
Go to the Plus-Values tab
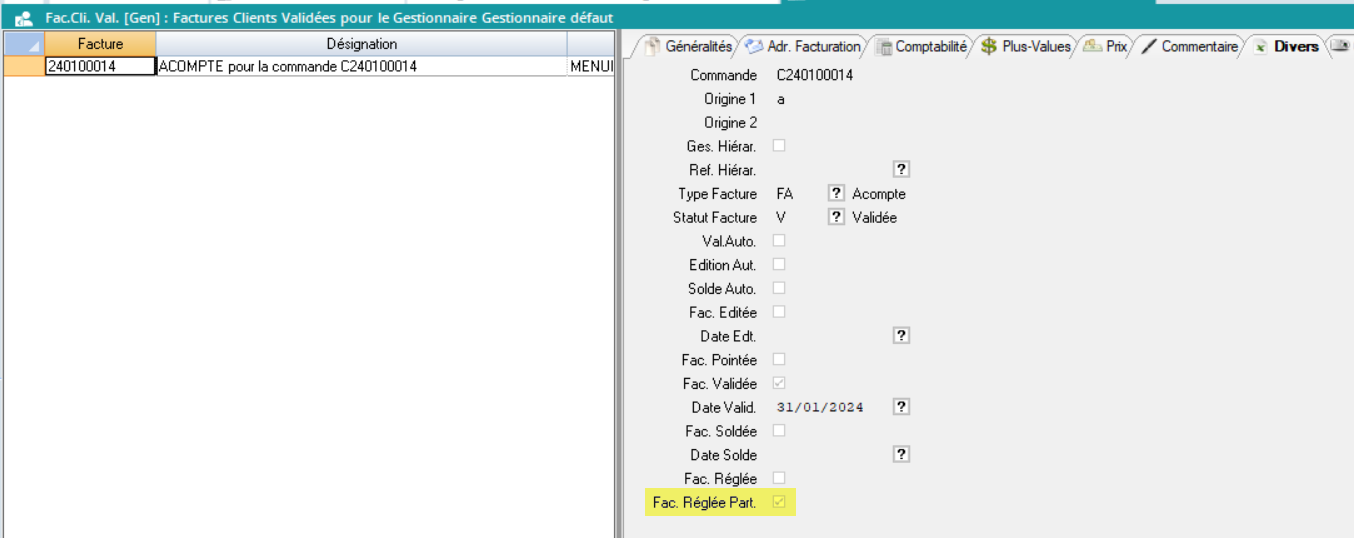[x=1027, y=46]
